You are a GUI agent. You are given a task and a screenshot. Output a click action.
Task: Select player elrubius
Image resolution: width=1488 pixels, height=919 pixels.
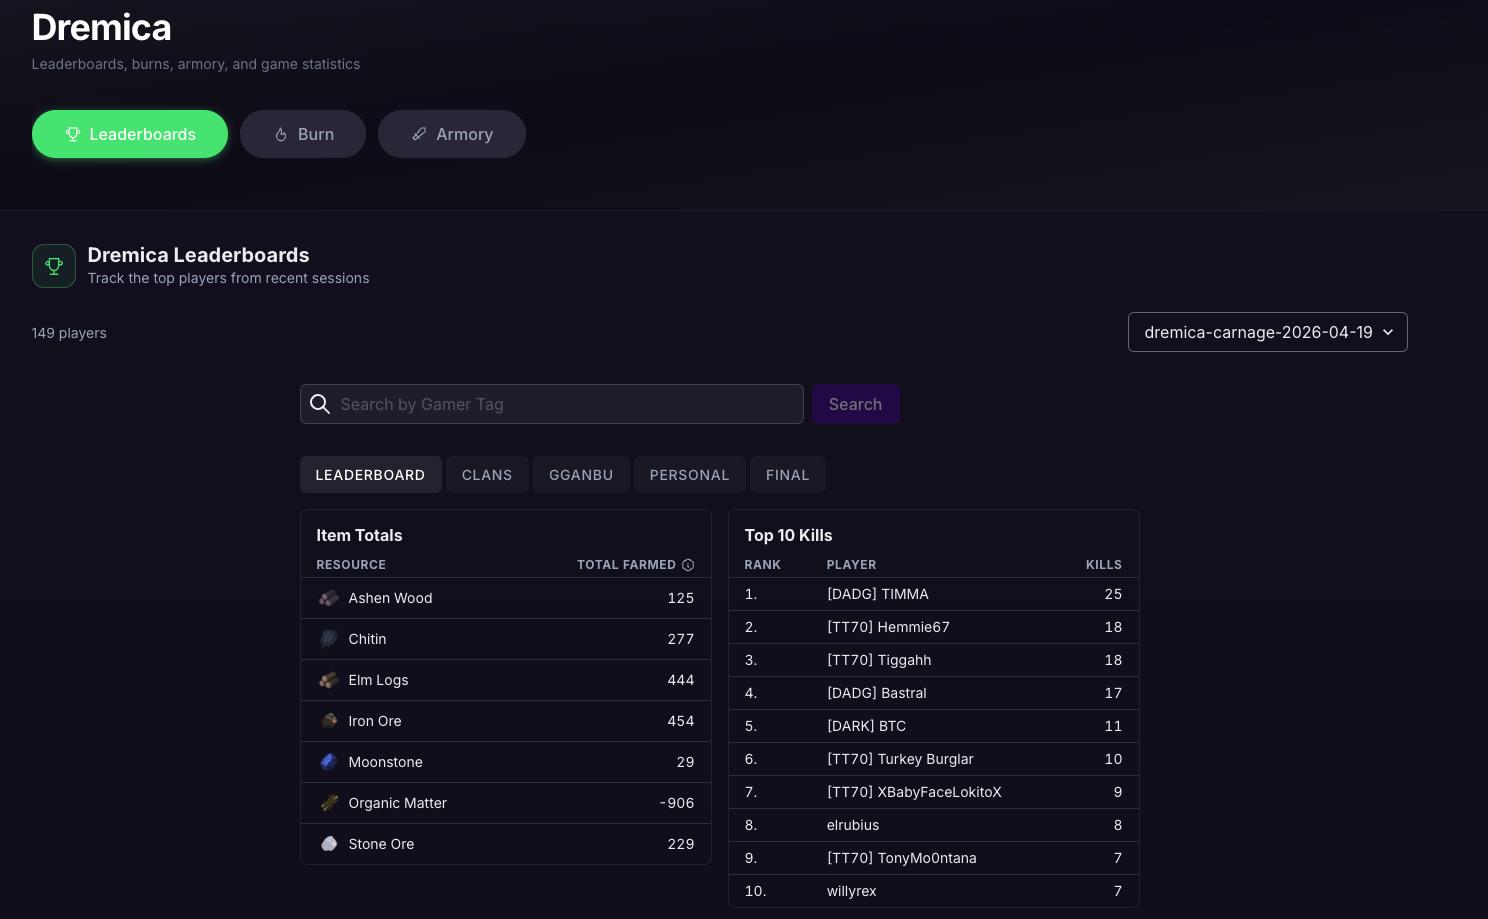point(853,825)
